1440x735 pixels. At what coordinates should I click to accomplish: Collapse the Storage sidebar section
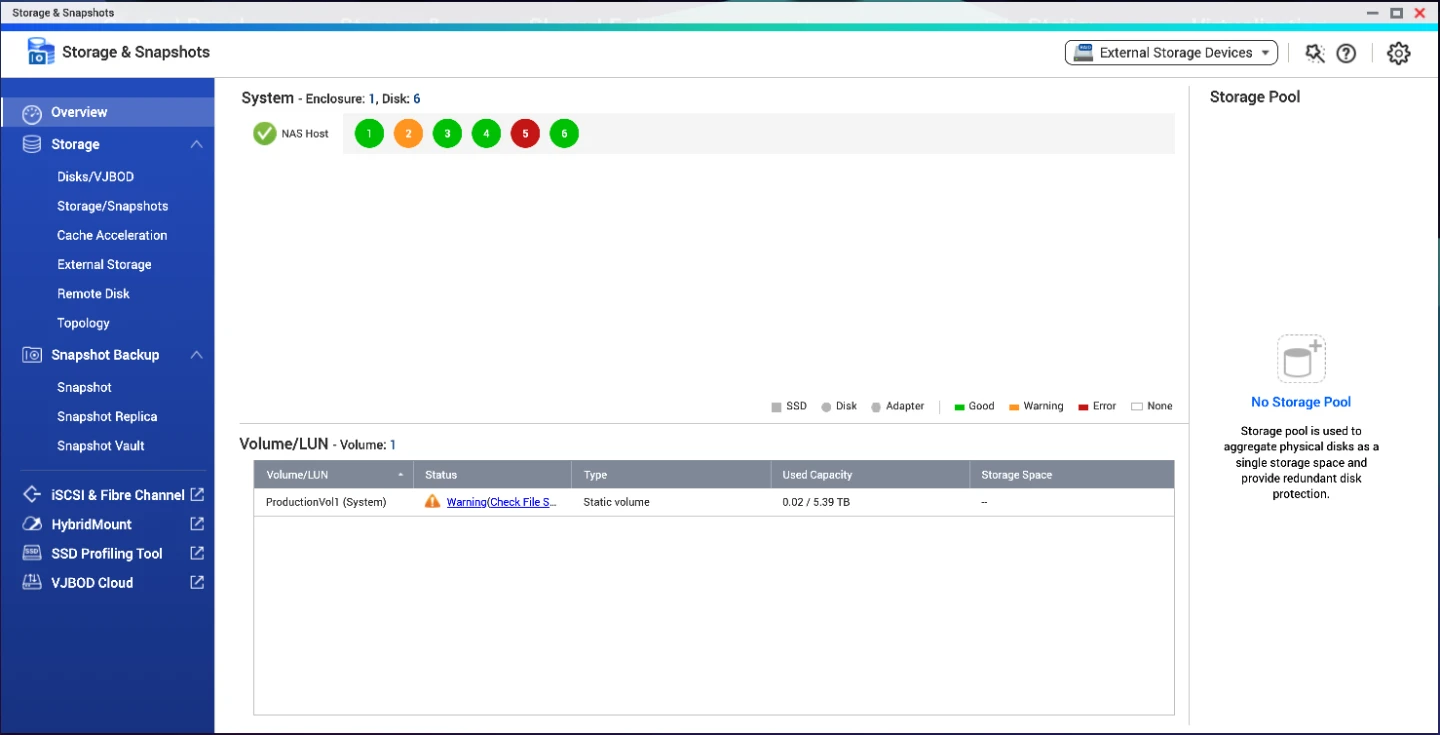196,144
